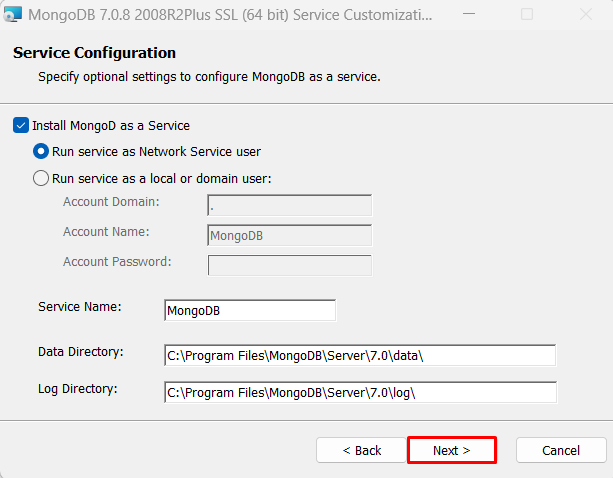Screen dimensions: 613x478
Task: Click the Account Name text field
Action: pyautogui.click(x=289, y=235)
